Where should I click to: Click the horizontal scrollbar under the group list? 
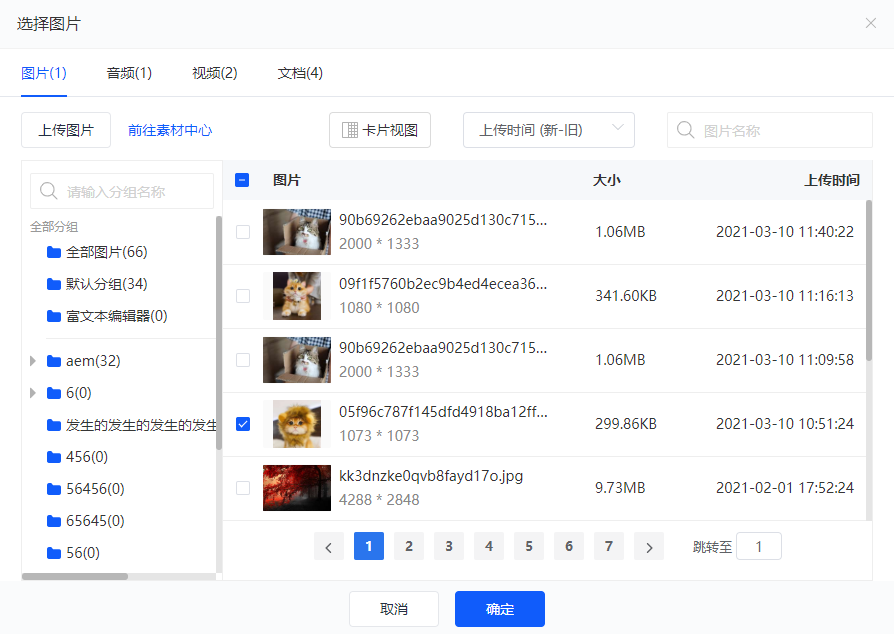75,576
